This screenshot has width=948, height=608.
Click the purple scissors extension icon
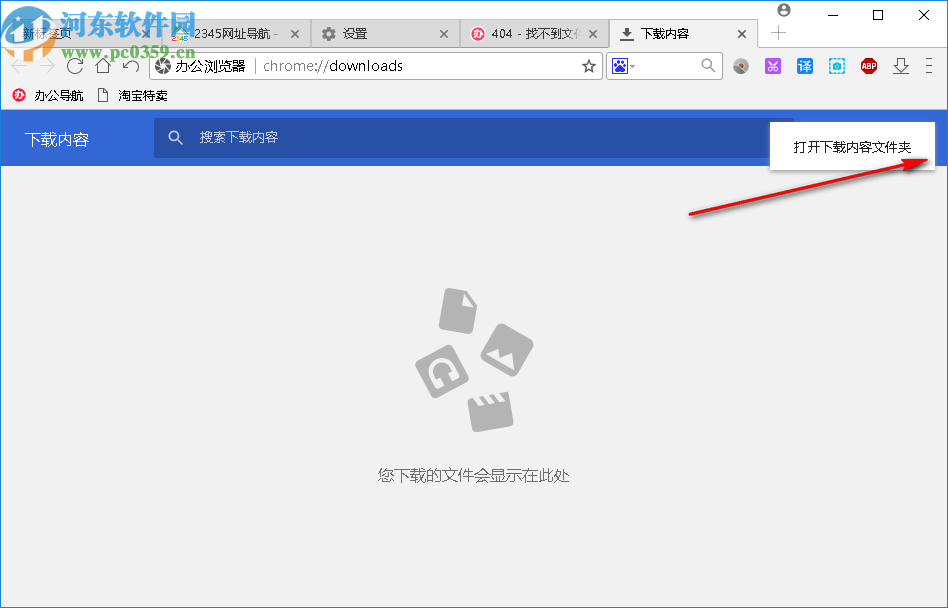click(773, 66)
